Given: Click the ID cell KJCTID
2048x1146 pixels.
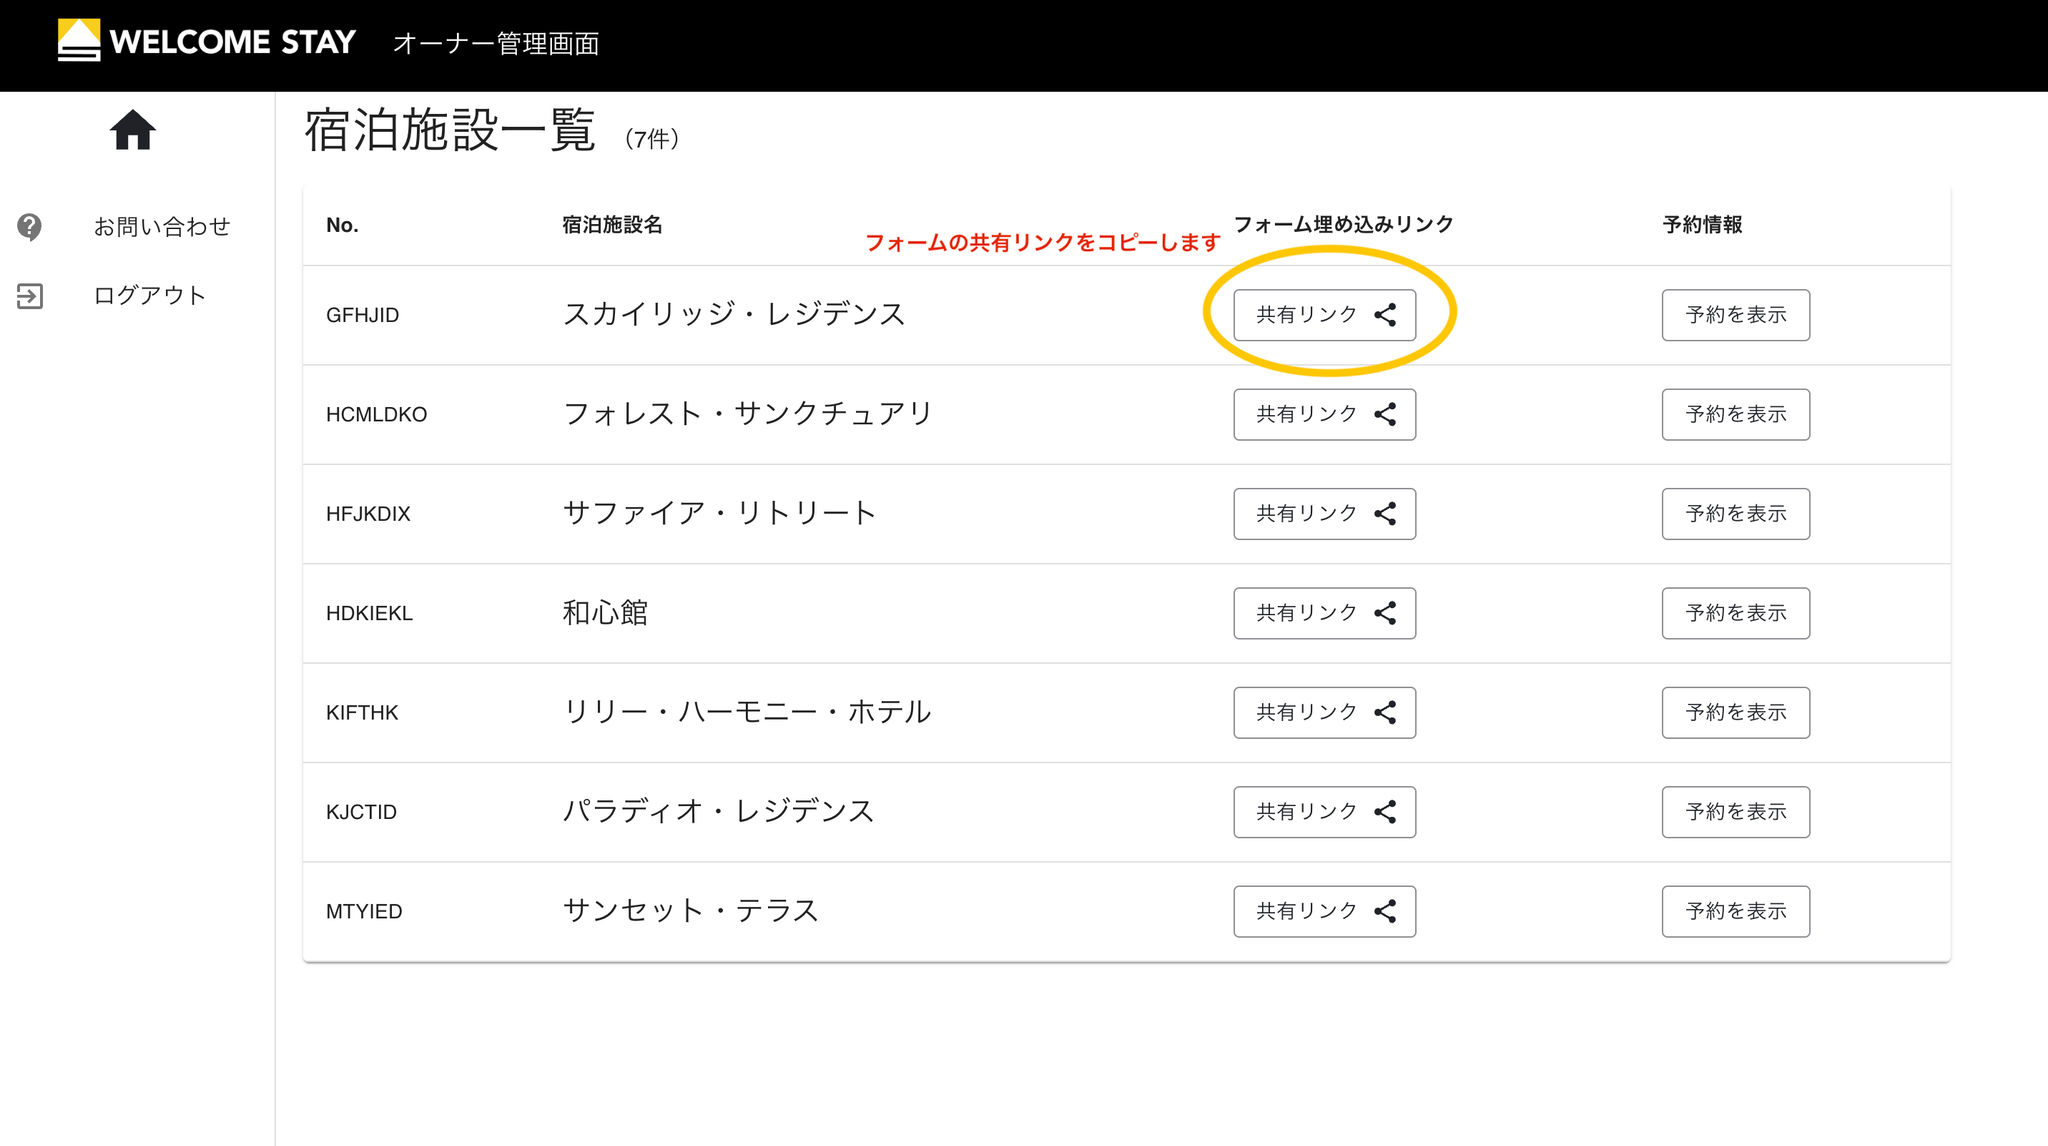Looking at the screenshot, I should pos(361,812).
